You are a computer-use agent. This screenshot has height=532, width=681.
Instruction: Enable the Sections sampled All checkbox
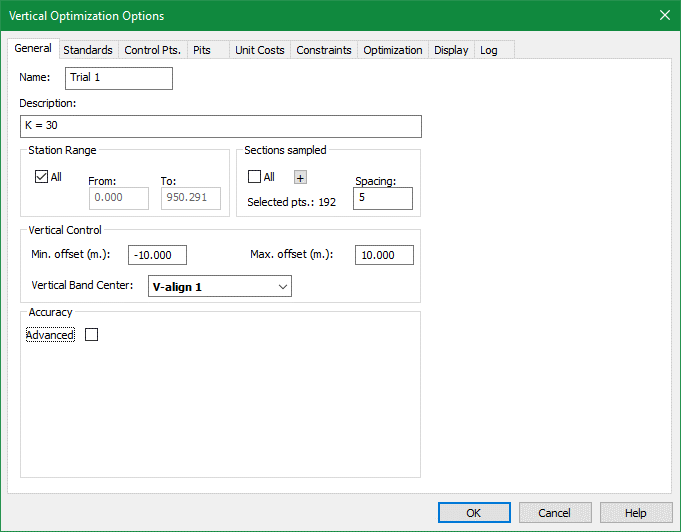[x=255, y=178]
